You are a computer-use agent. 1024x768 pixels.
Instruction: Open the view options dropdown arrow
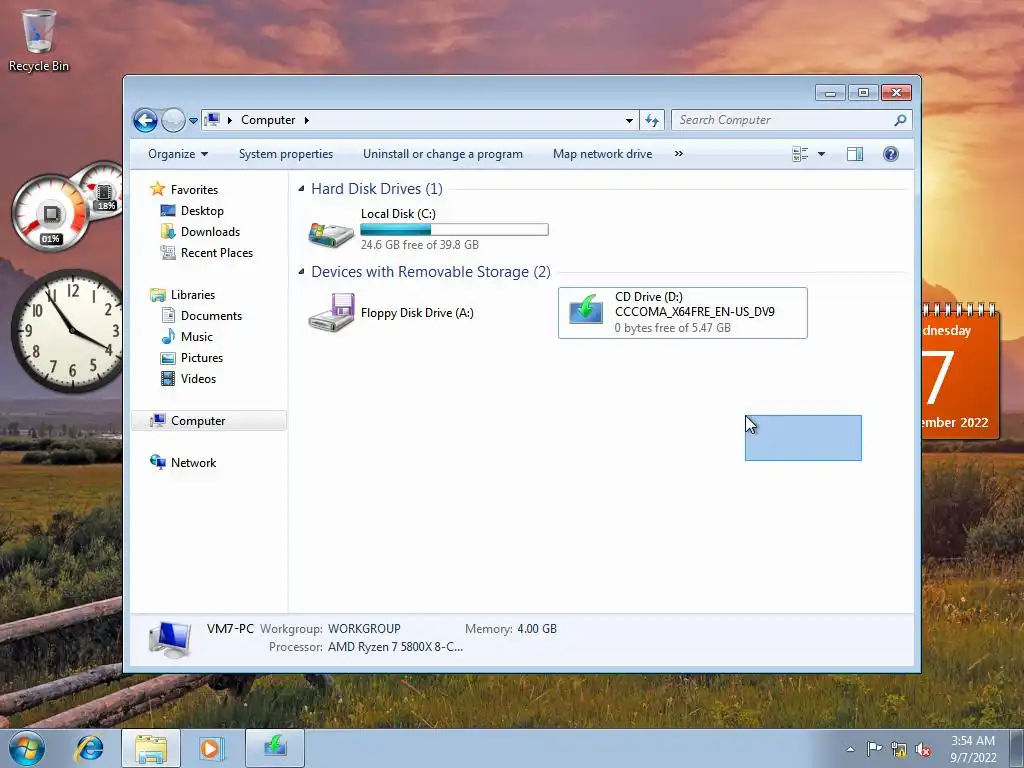pyautogui.click(x=822, y=154)
